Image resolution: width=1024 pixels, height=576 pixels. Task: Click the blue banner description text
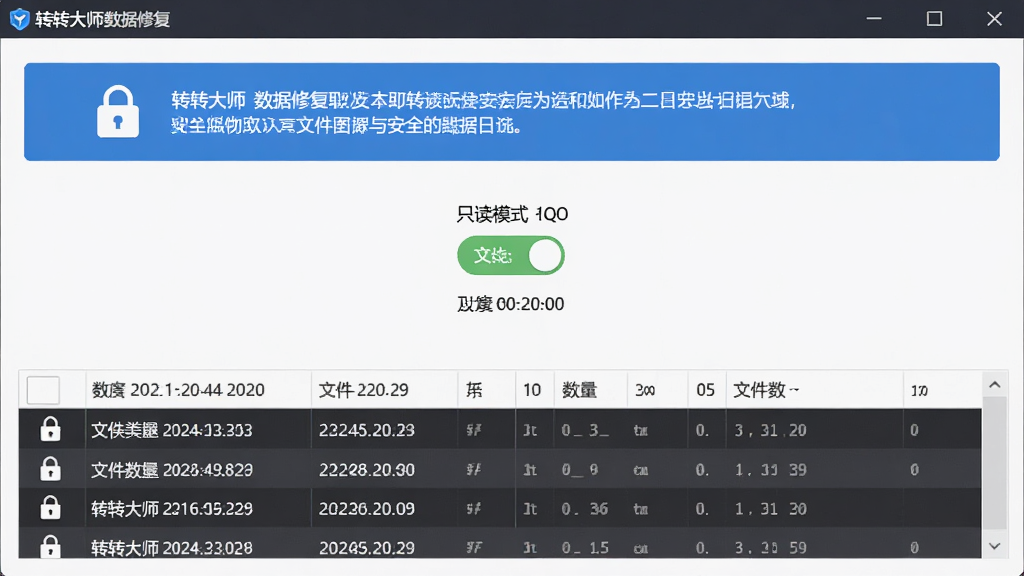[x=483, y=112]
